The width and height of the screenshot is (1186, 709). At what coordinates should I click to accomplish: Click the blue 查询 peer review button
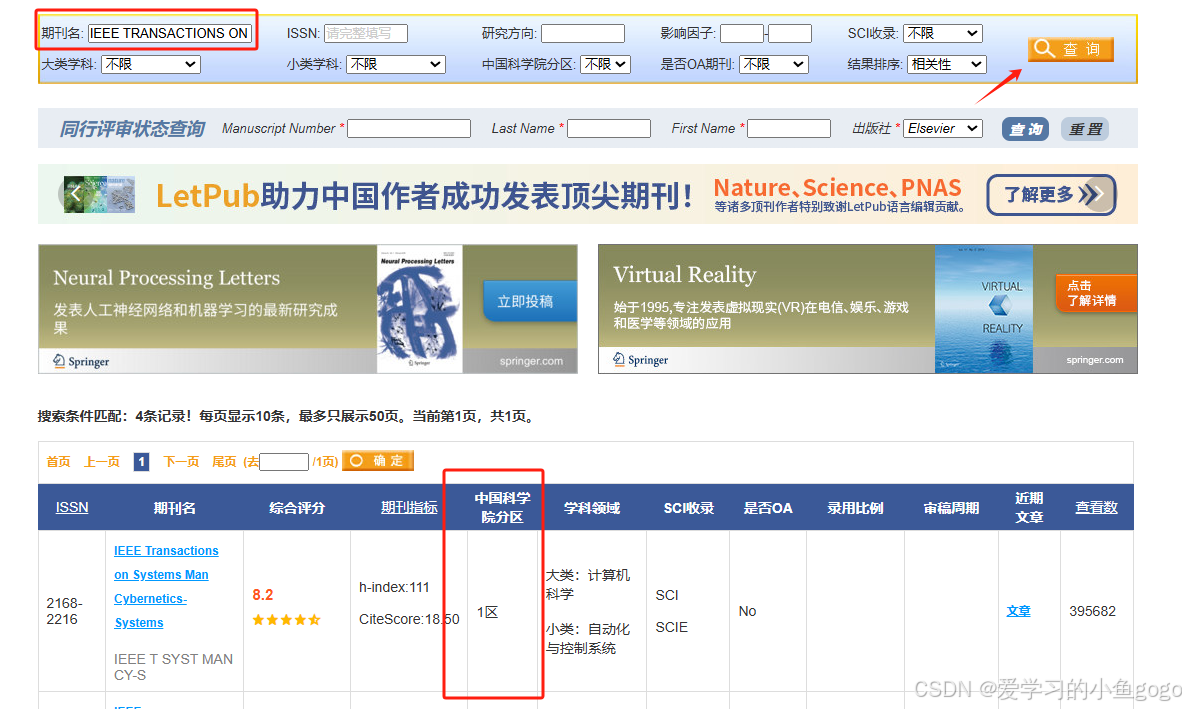click(x=1026, y=129)
